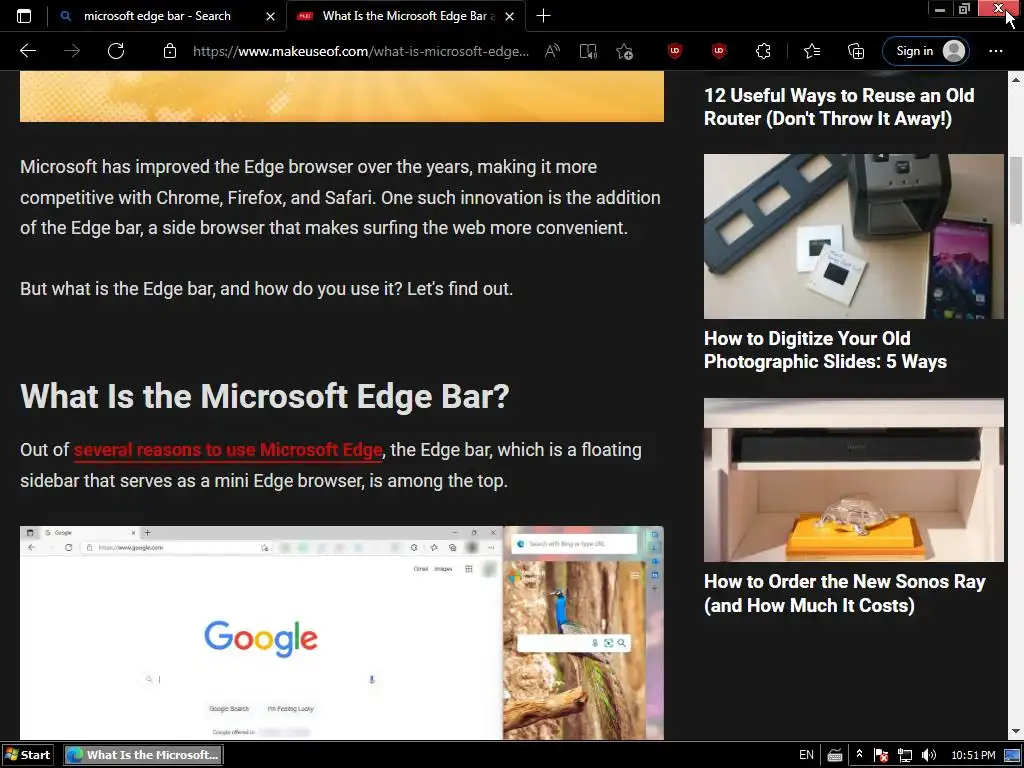Enlarge the Edge bar Google screenshot image
Image resolution: width=1024 pixels, height=768 pixels.
[342, 633]
